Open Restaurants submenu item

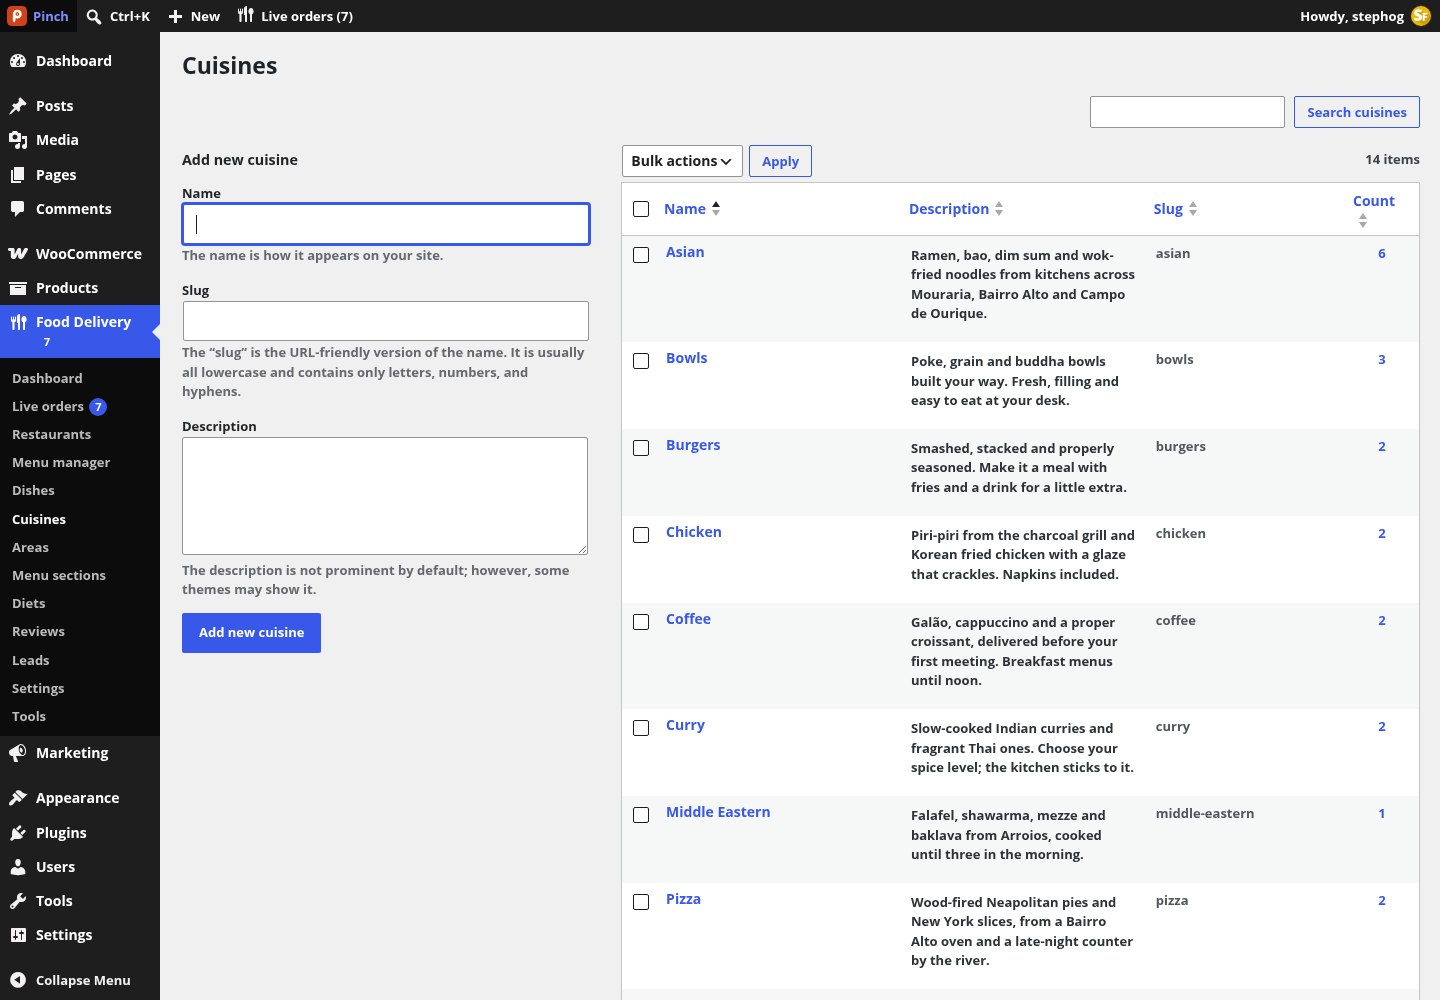tap(51, 434)
